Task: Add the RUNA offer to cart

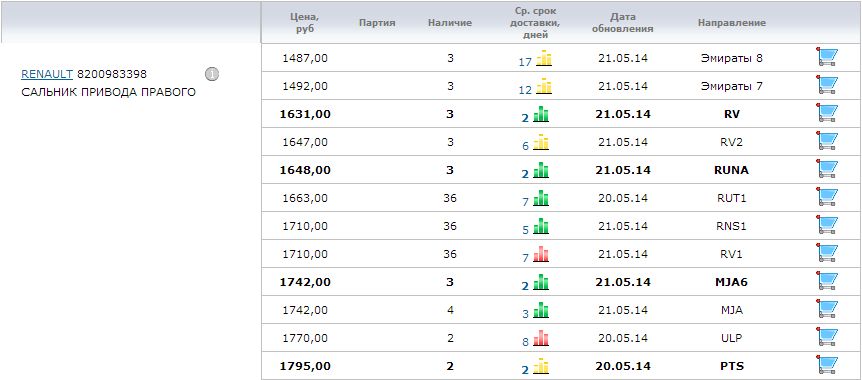Action: (827, 169)
